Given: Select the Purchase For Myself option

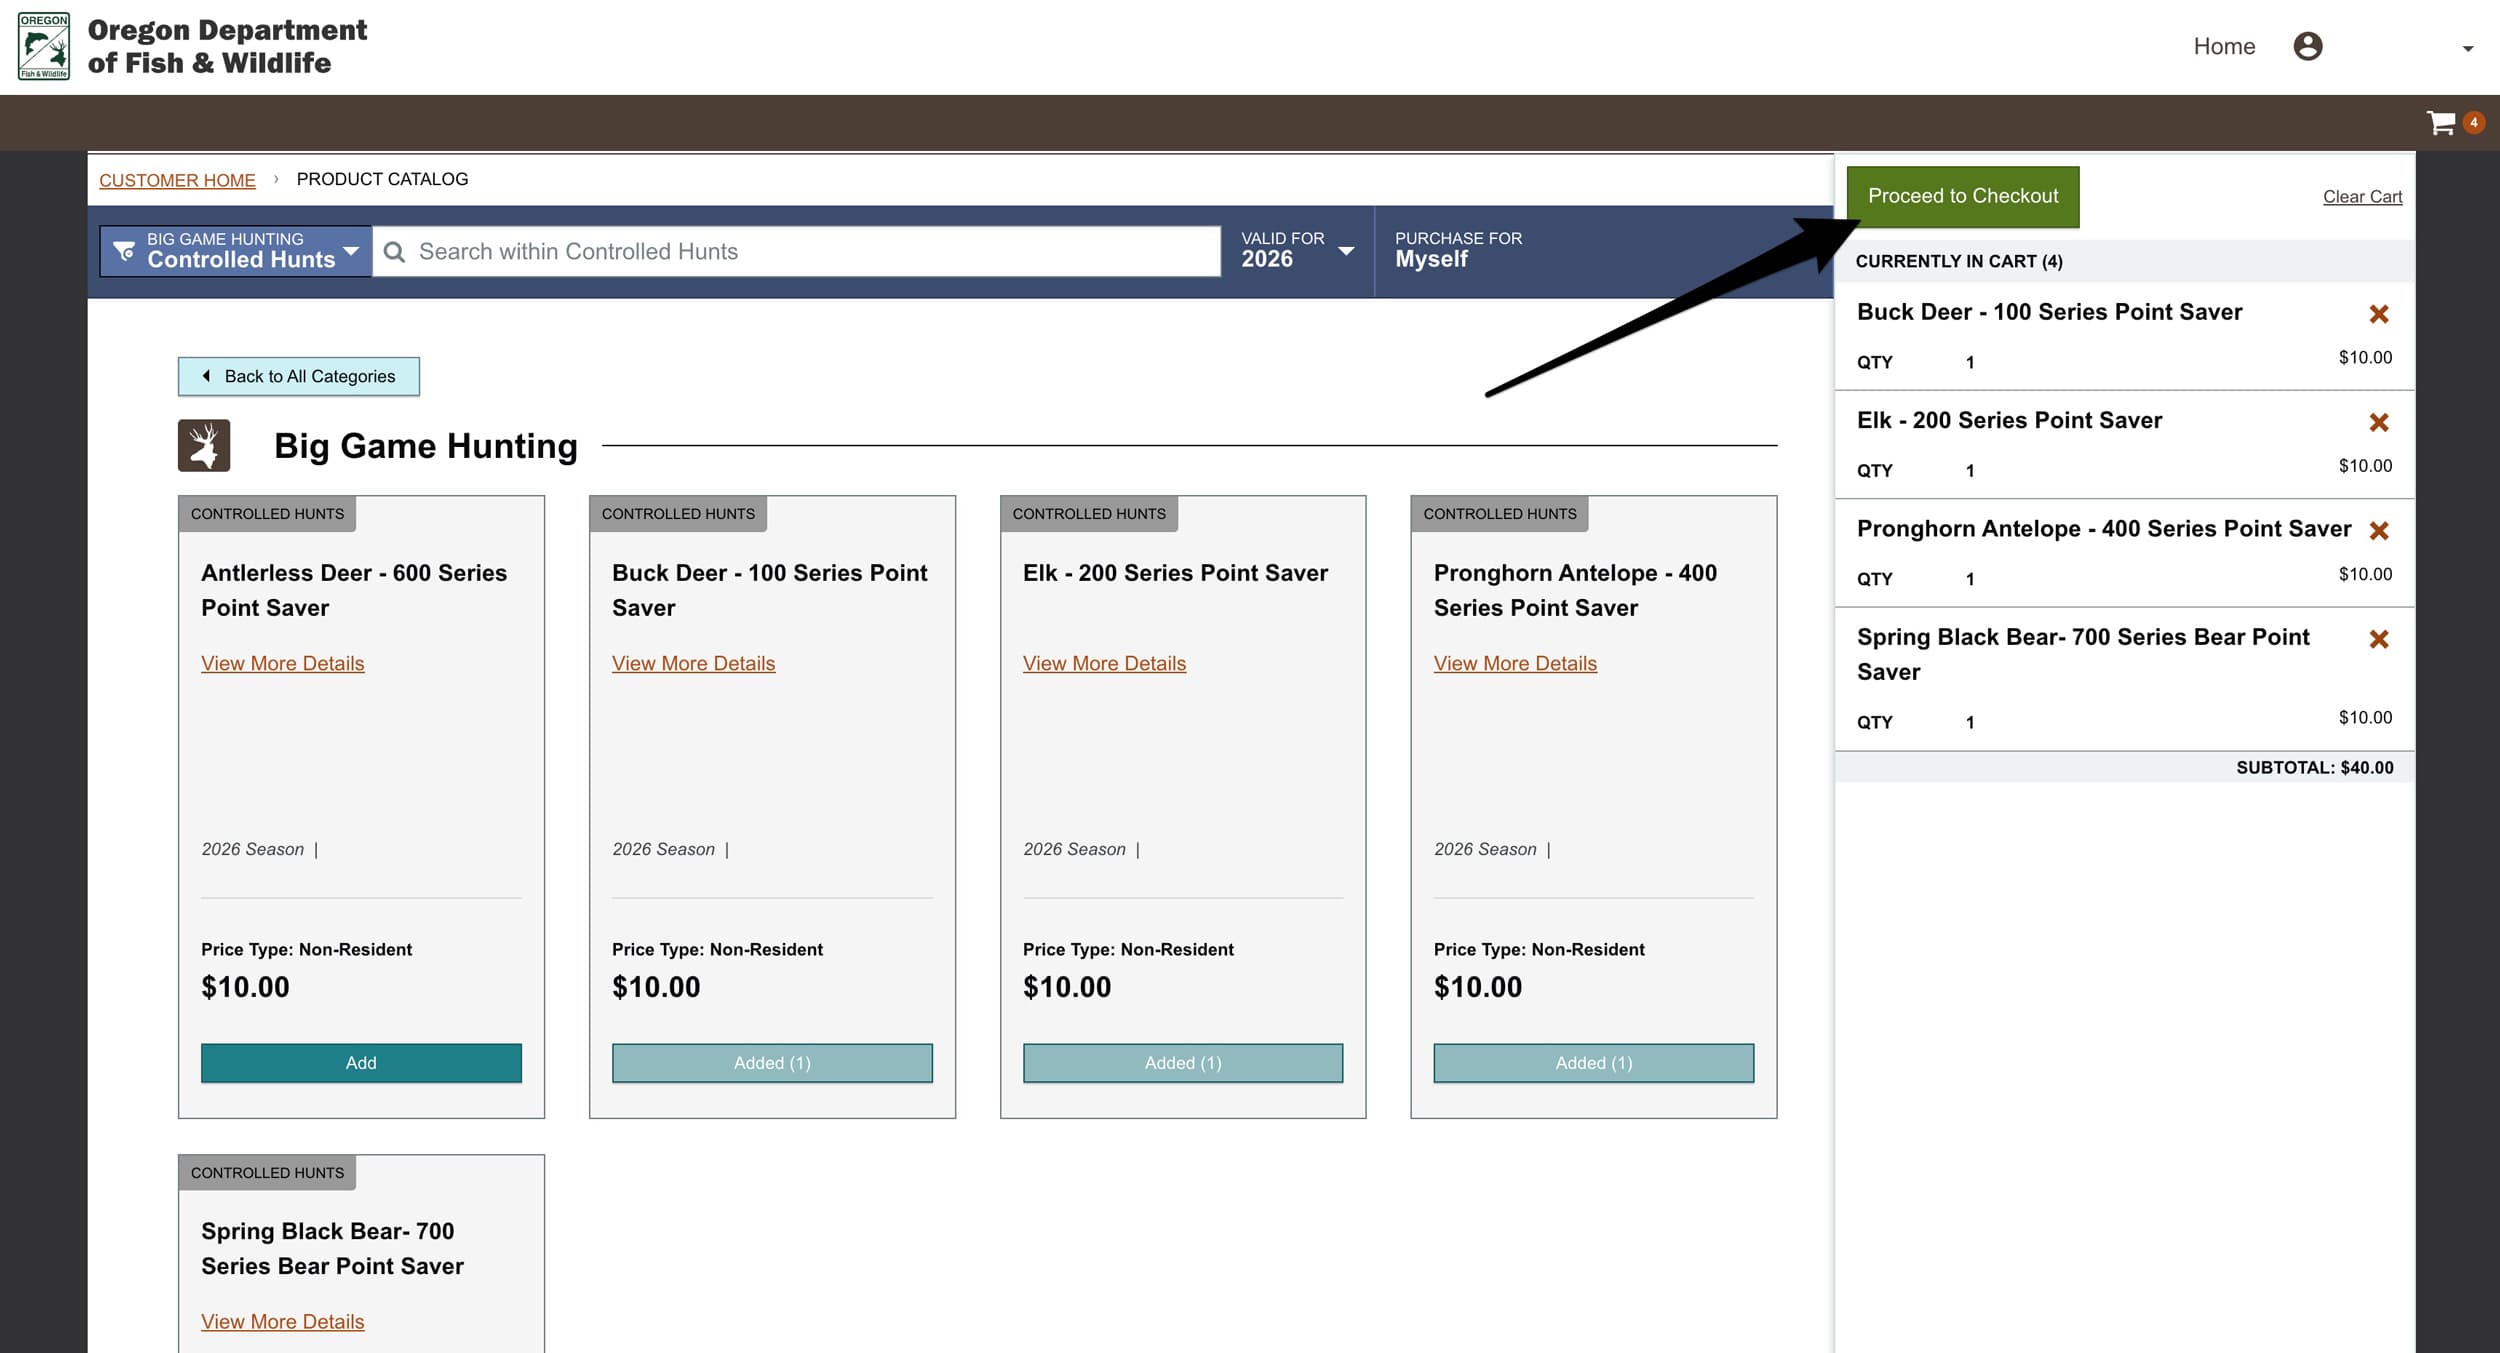Looking at the screenshot, I should (1458, 250).
